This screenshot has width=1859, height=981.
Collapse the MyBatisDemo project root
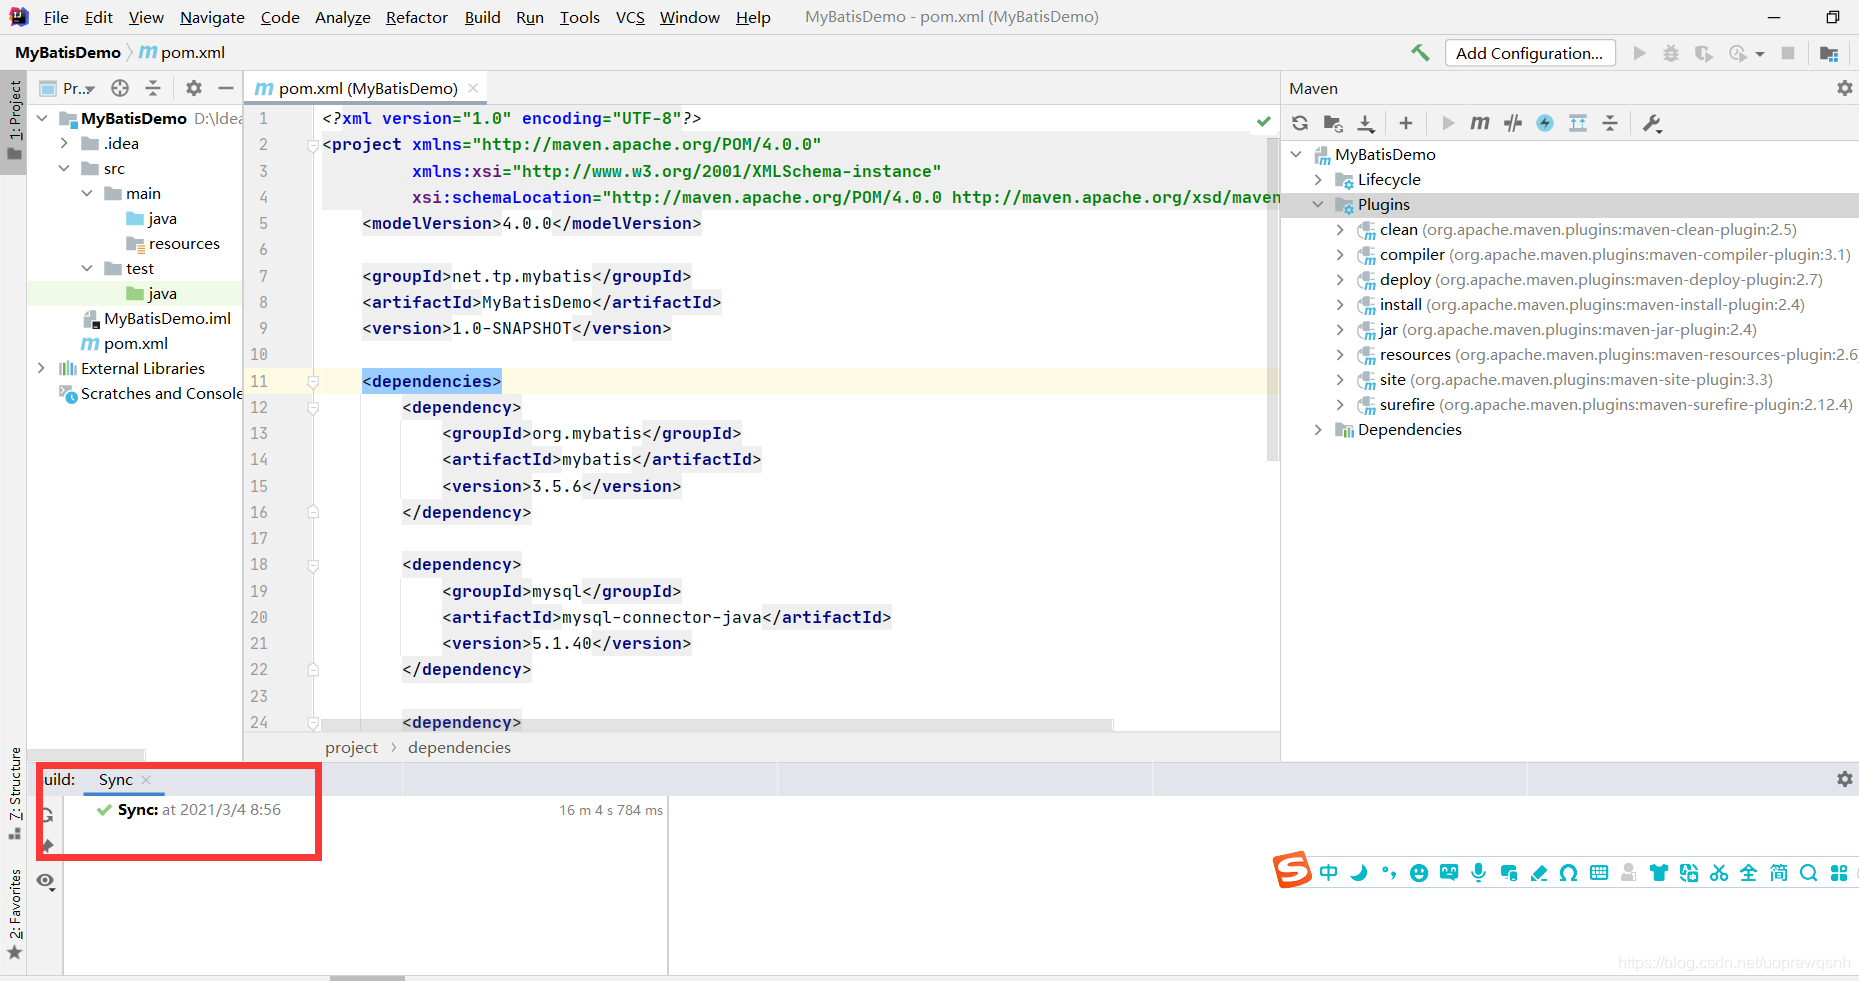click(x=42, y=118)
